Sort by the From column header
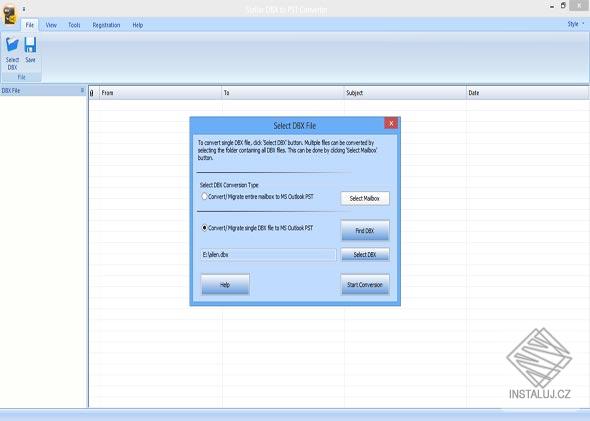Screen dimensions: 590x421 pyautogui.click(x=161, y=93)
